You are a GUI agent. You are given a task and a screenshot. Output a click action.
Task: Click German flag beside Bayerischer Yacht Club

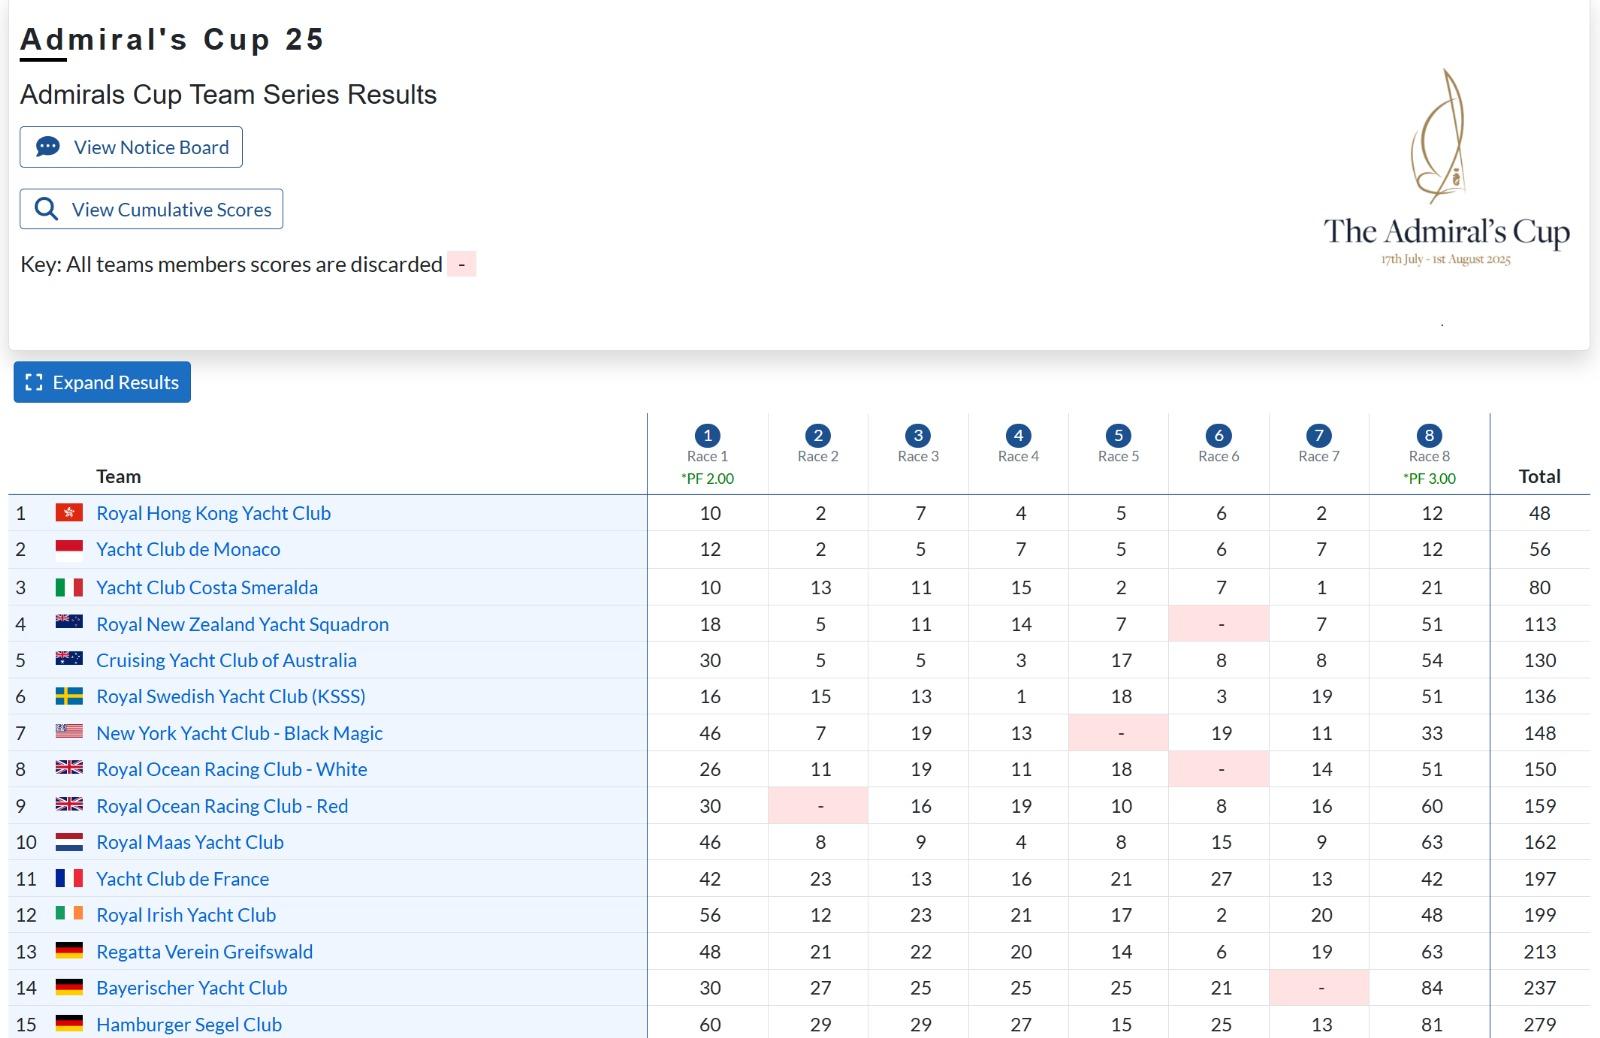[x=69, y=987]
